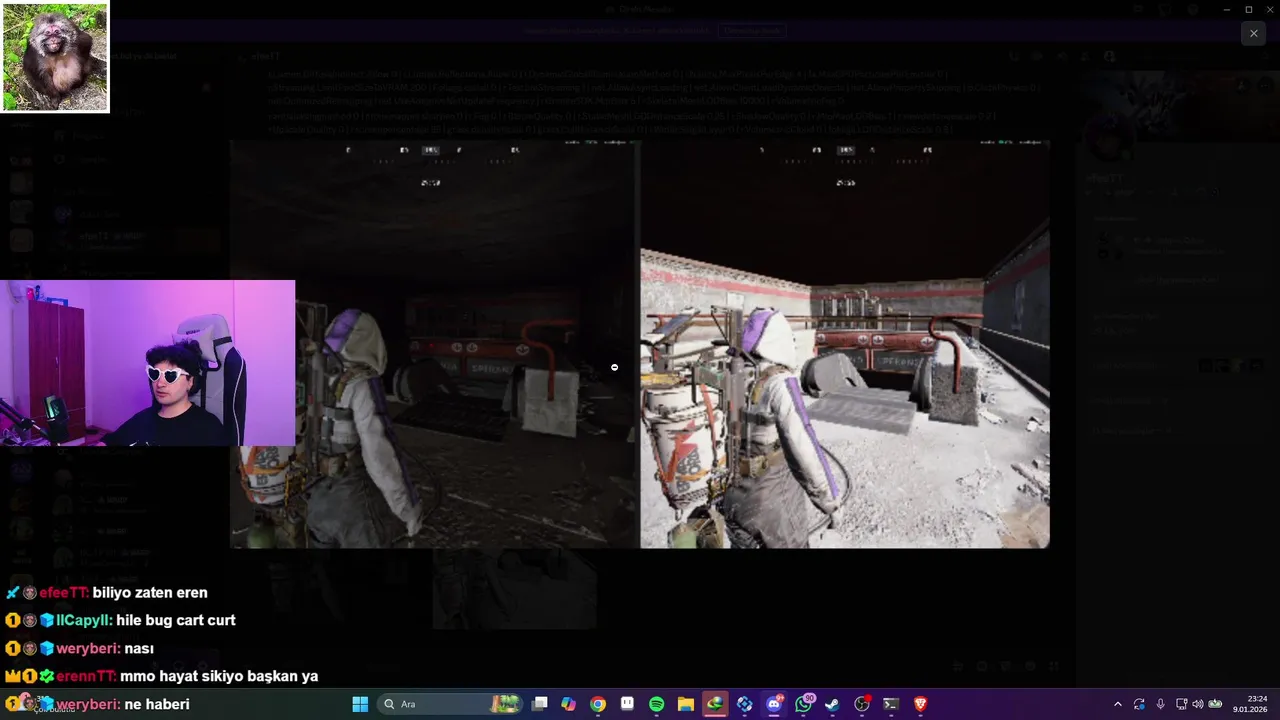Viewport: 1280px width, 720px height.
Task: Open OBS Studio from the taskbar
Action: coord(861,704)
